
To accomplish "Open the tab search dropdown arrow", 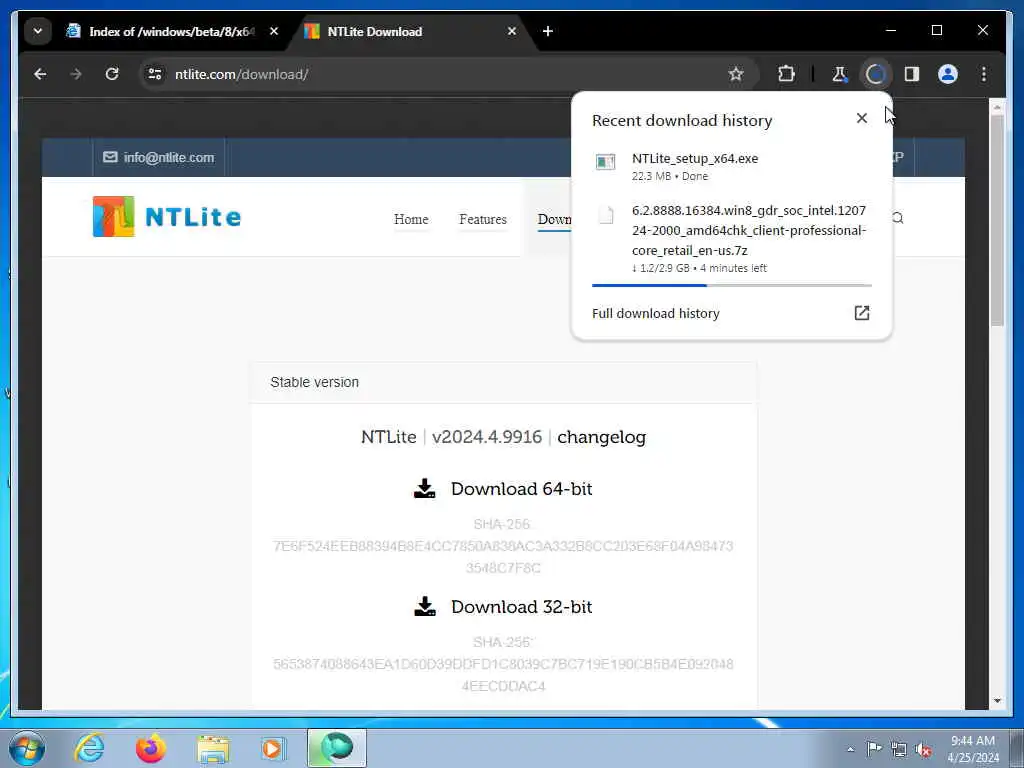I will [38, 31].
